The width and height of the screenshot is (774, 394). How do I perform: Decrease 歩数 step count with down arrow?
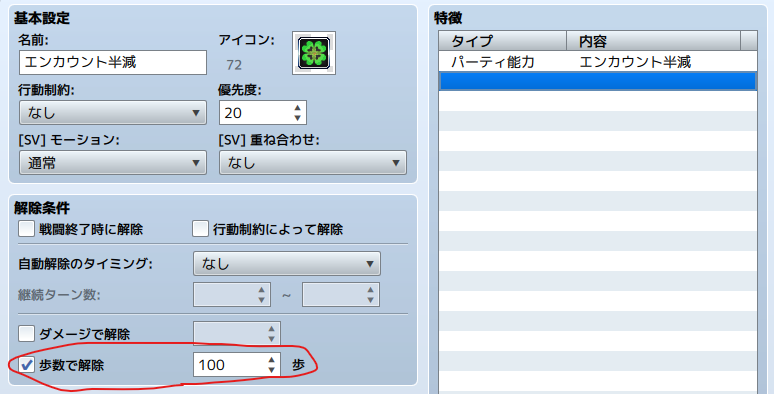coord(271,370)
